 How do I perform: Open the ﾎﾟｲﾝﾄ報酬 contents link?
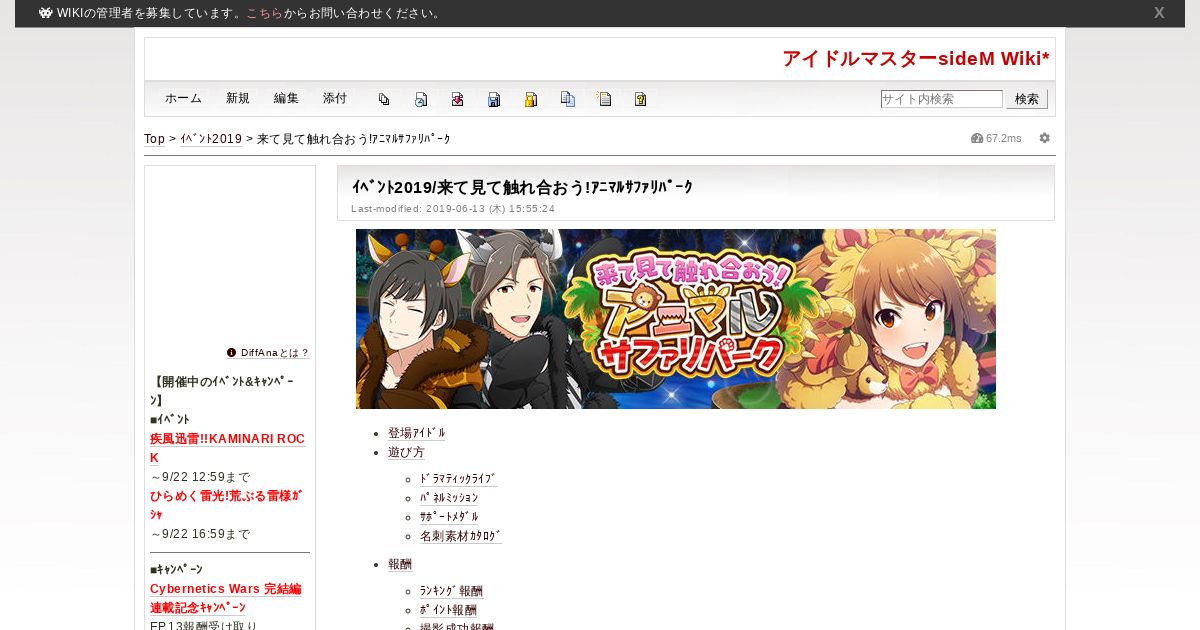click(x=448, y=610)
